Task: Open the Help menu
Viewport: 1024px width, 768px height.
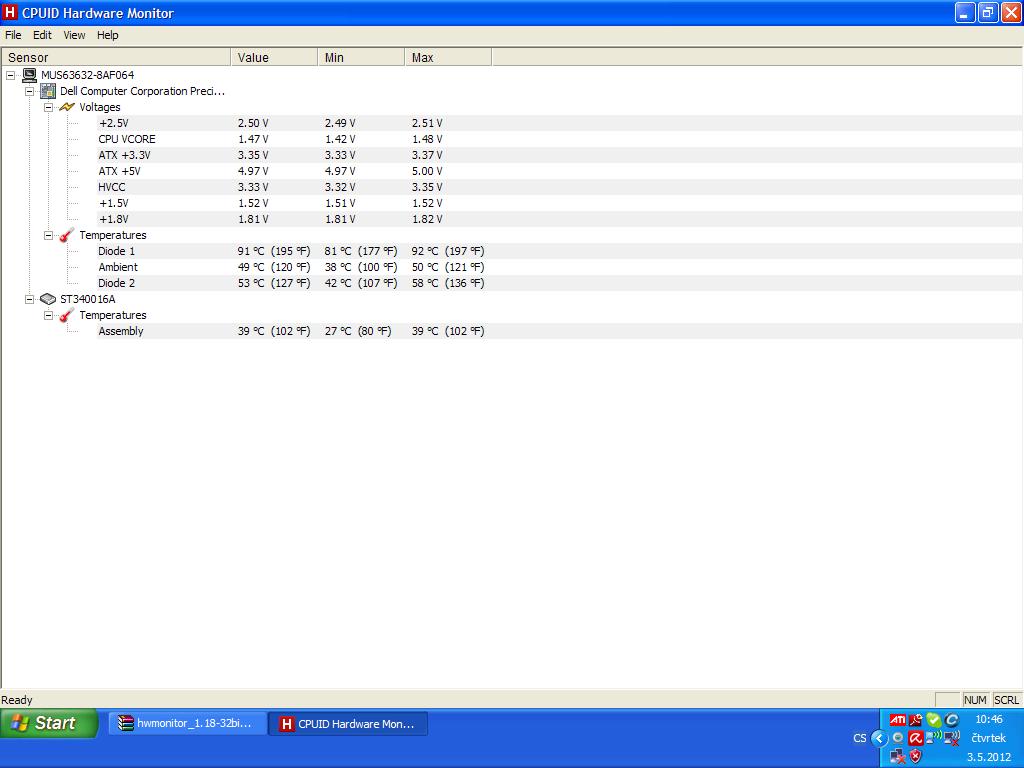Action: click(108, 35)
